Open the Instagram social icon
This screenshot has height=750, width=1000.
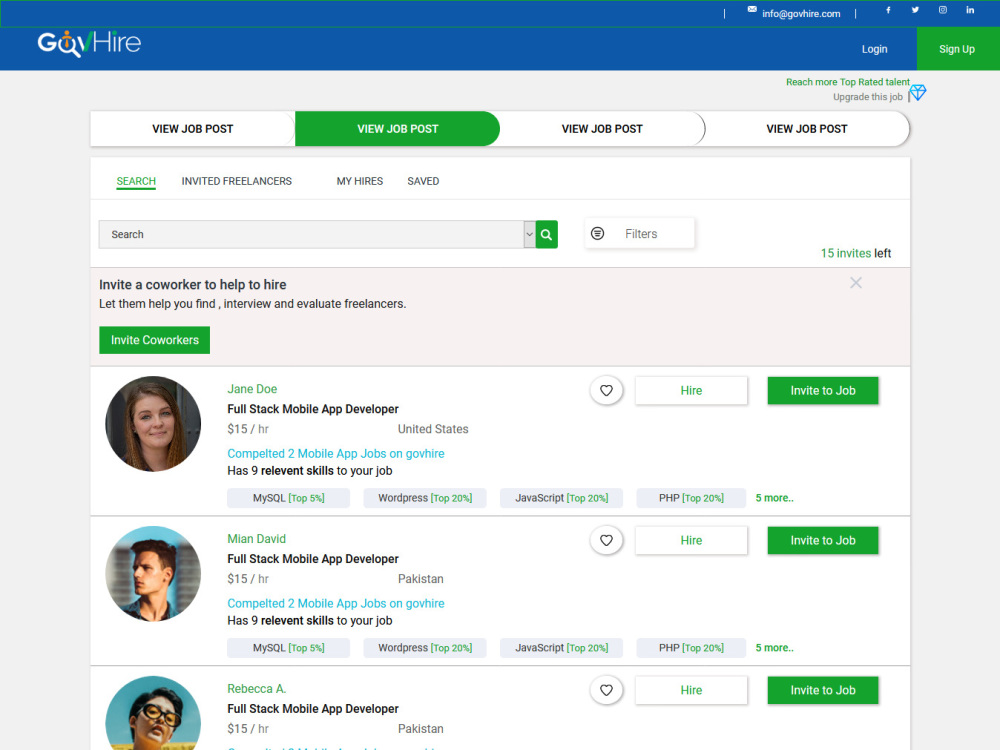(x=943, y=10)
